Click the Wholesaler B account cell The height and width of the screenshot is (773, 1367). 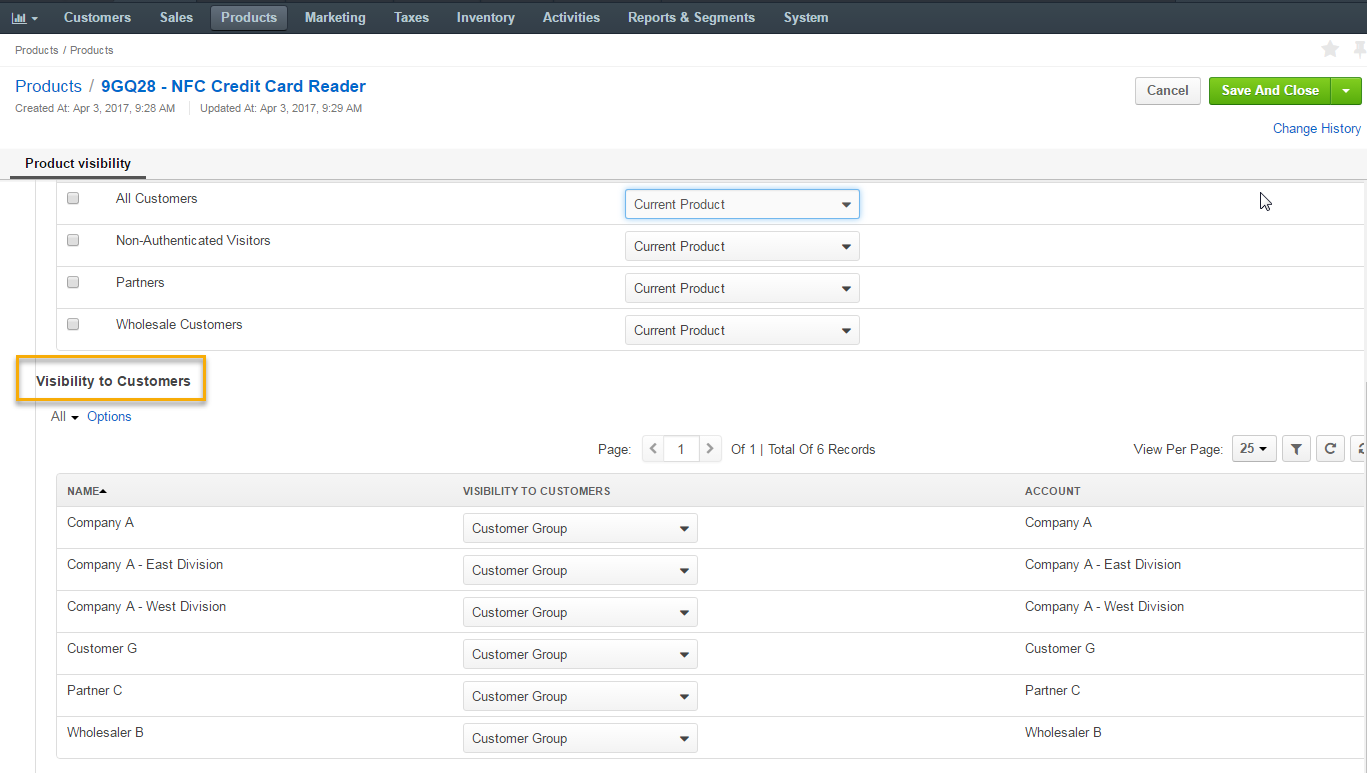[x=1063, y=732]
